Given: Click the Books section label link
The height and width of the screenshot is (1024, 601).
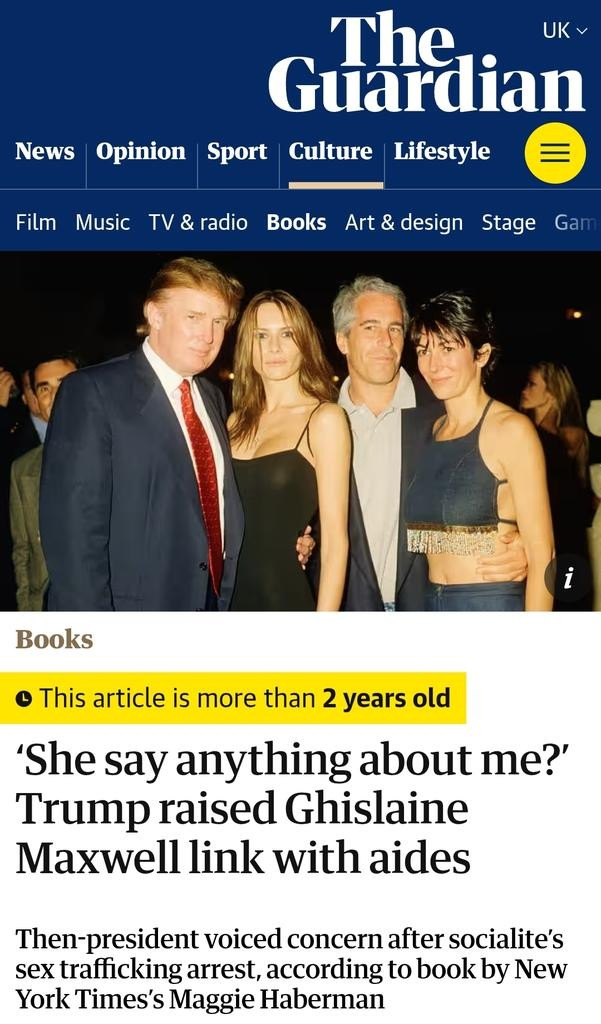Looking at the screenshot, I should coord(54,639).
